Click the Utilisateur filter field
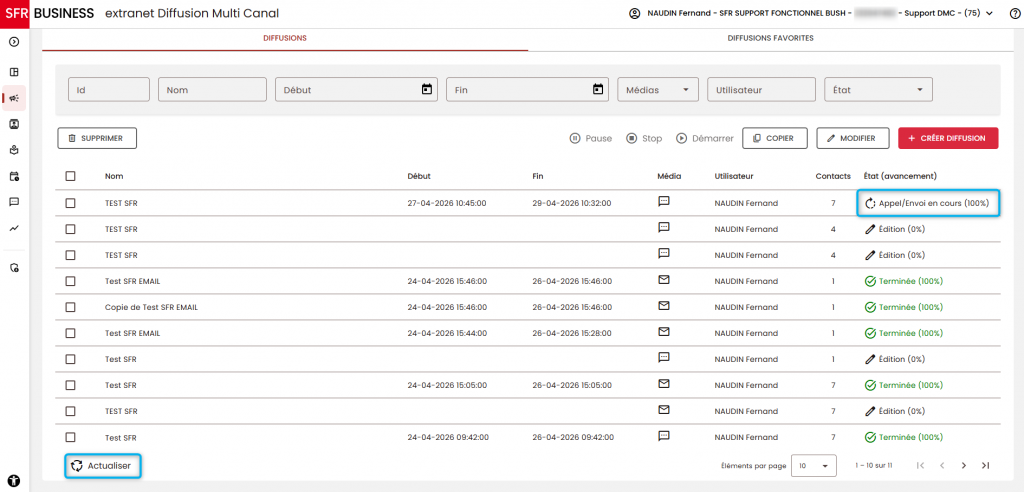Viewport: 1024px width, 492px height. [x=761, y=90]
